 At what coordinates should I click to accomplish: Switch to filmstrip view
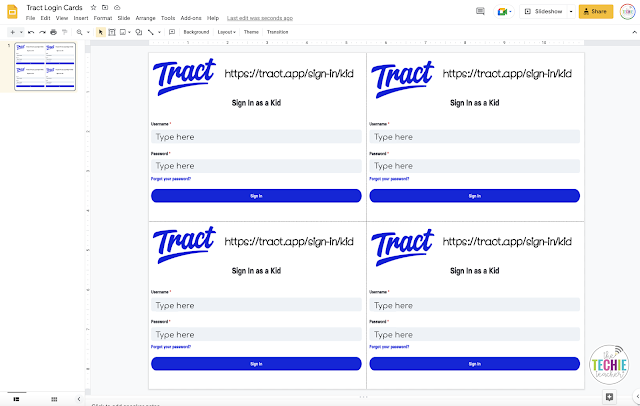(16, 399)
